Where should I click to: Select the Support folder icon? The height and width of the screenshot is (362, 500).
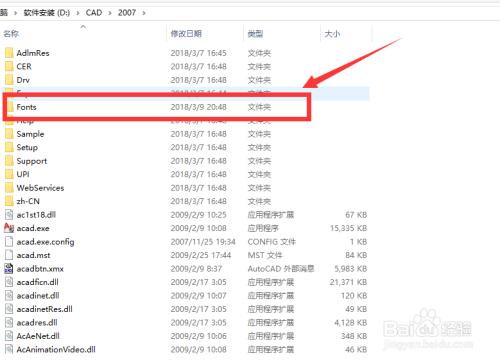tap(9, 161)
